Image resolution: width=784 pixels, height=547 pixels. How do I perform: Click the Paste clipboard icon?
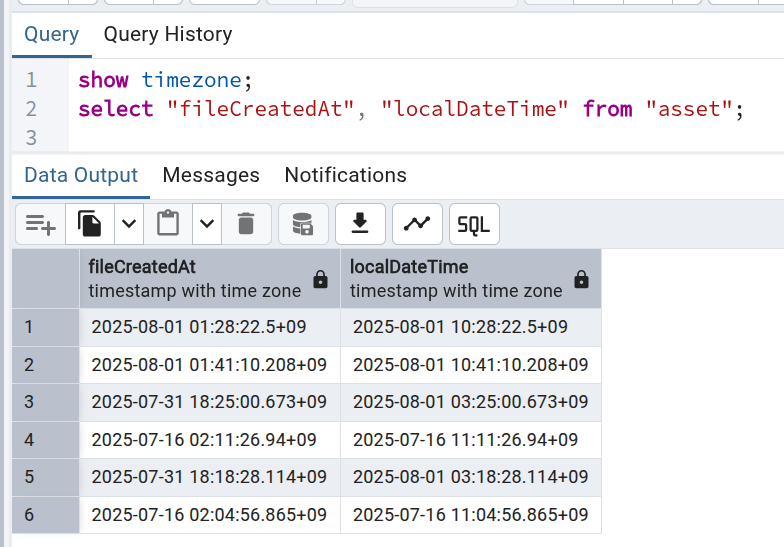(168, 225)
